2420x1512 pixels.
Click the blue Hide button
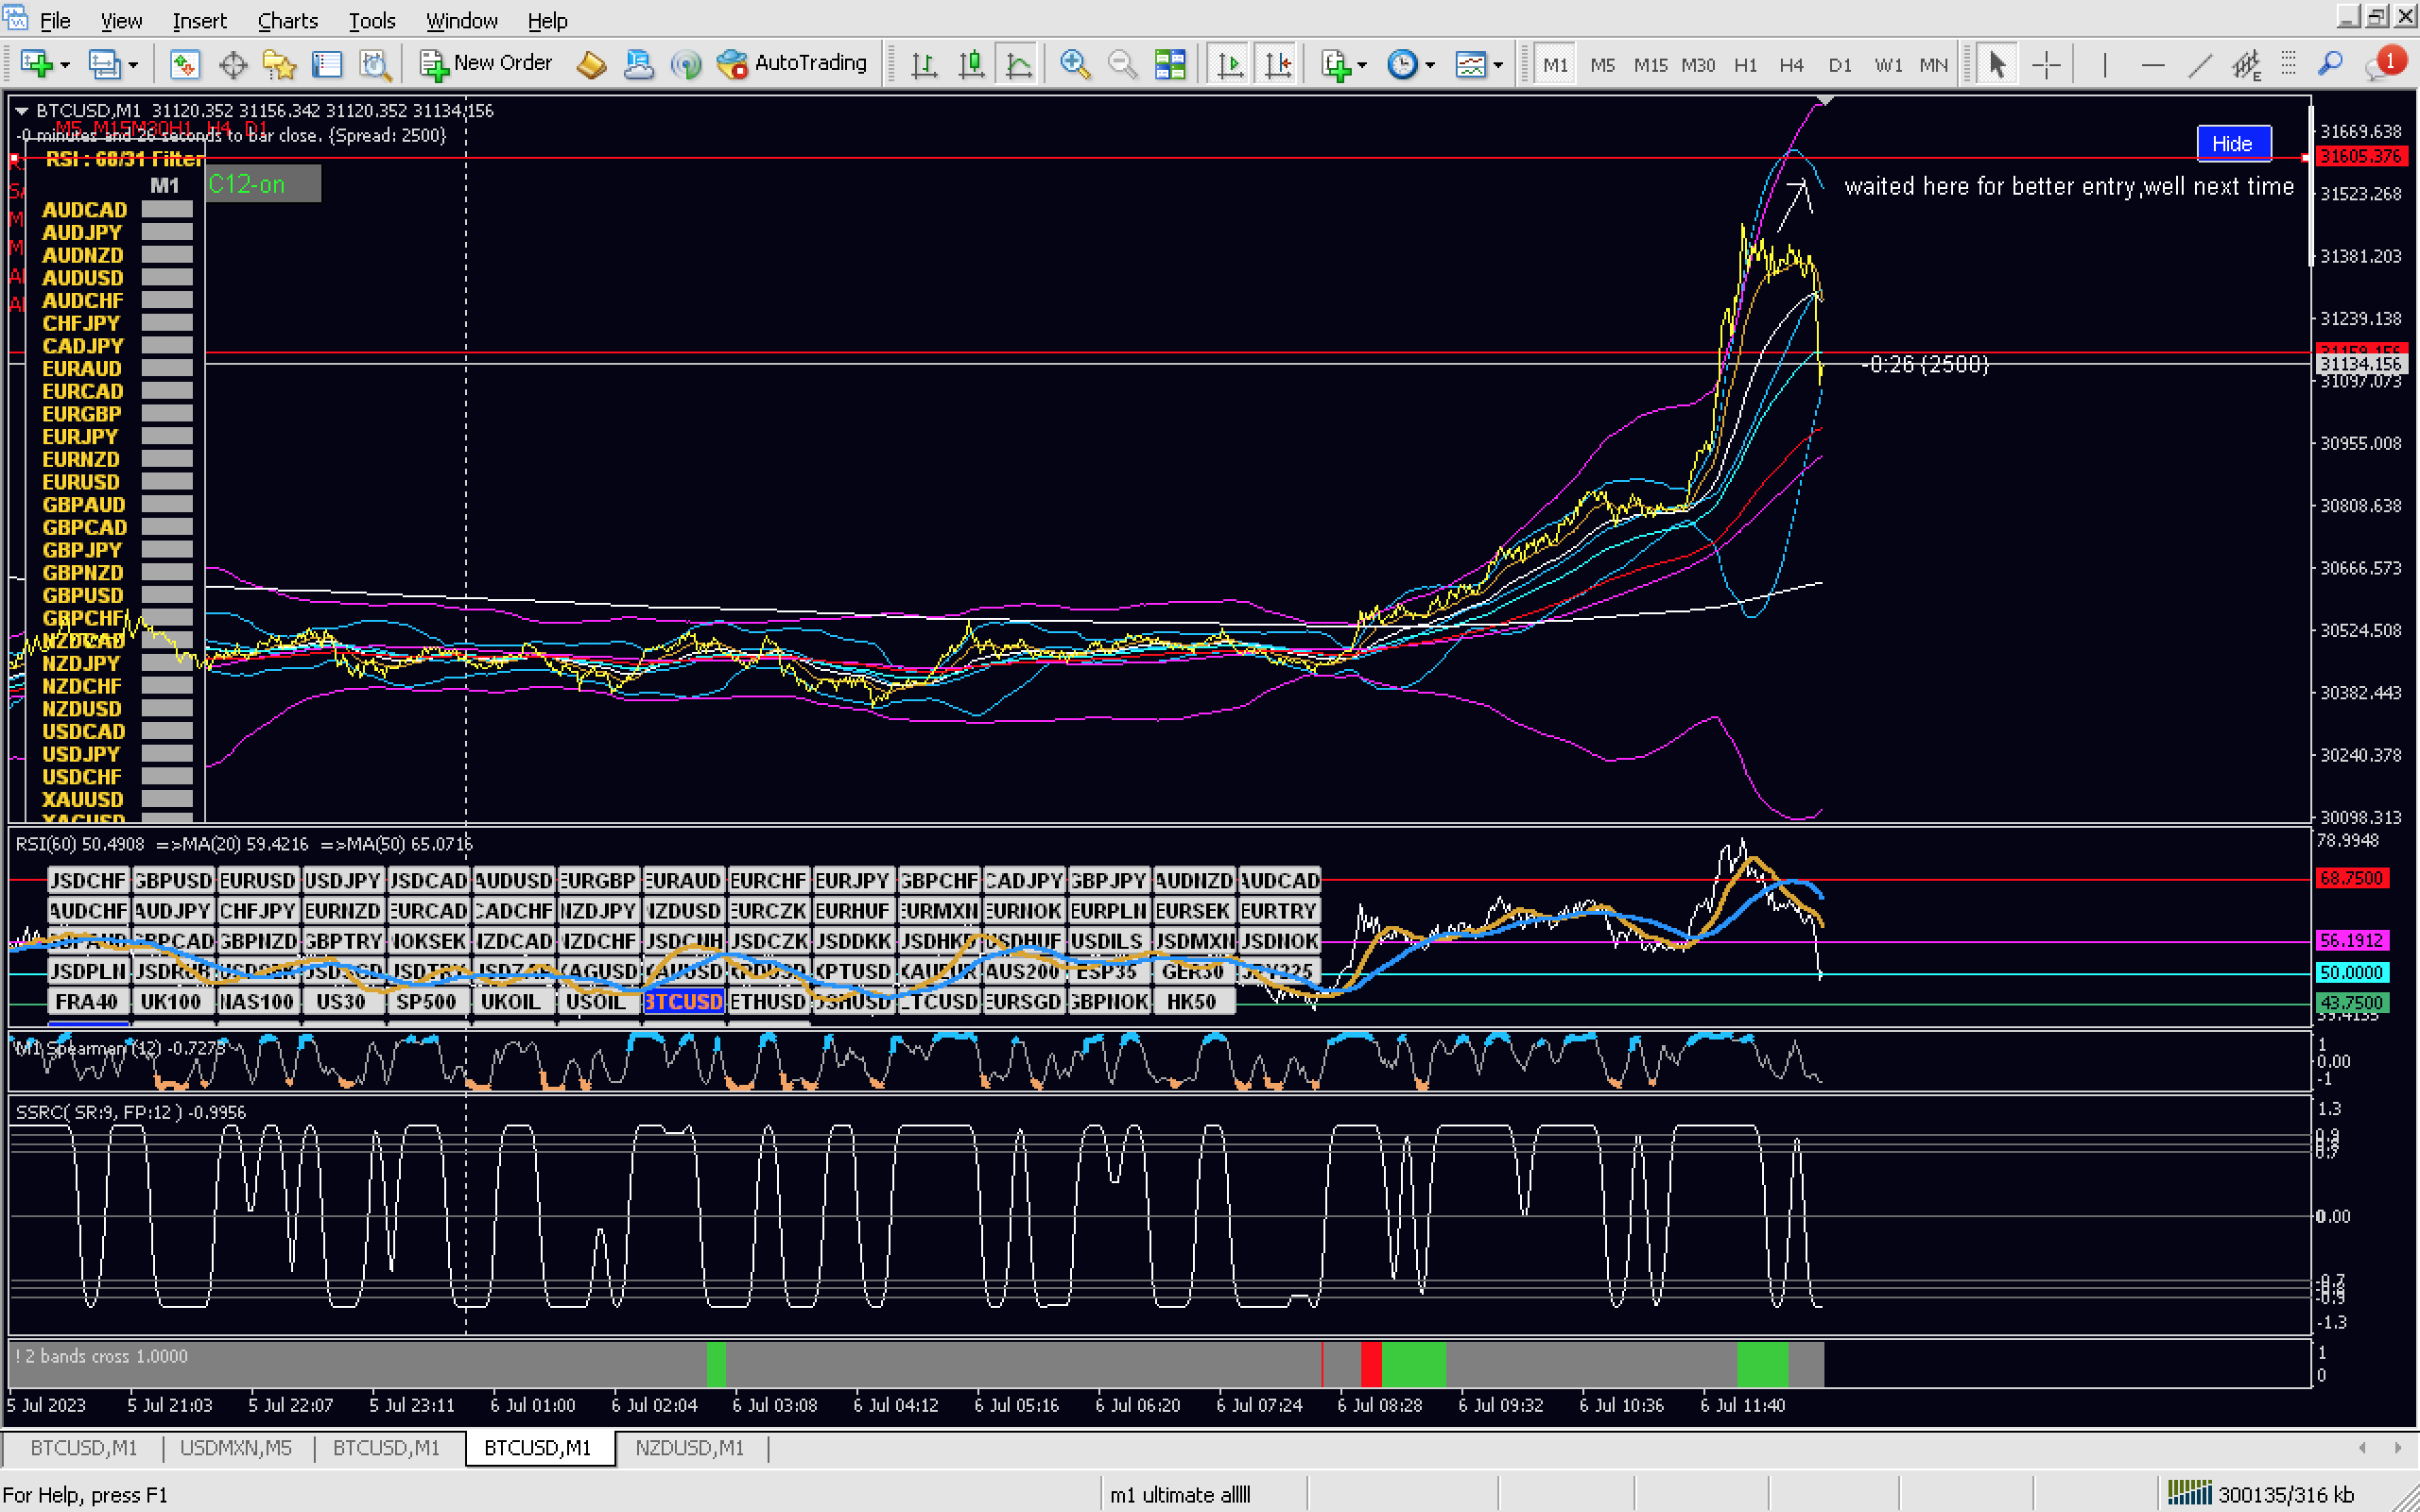(x=2232, y=143)
